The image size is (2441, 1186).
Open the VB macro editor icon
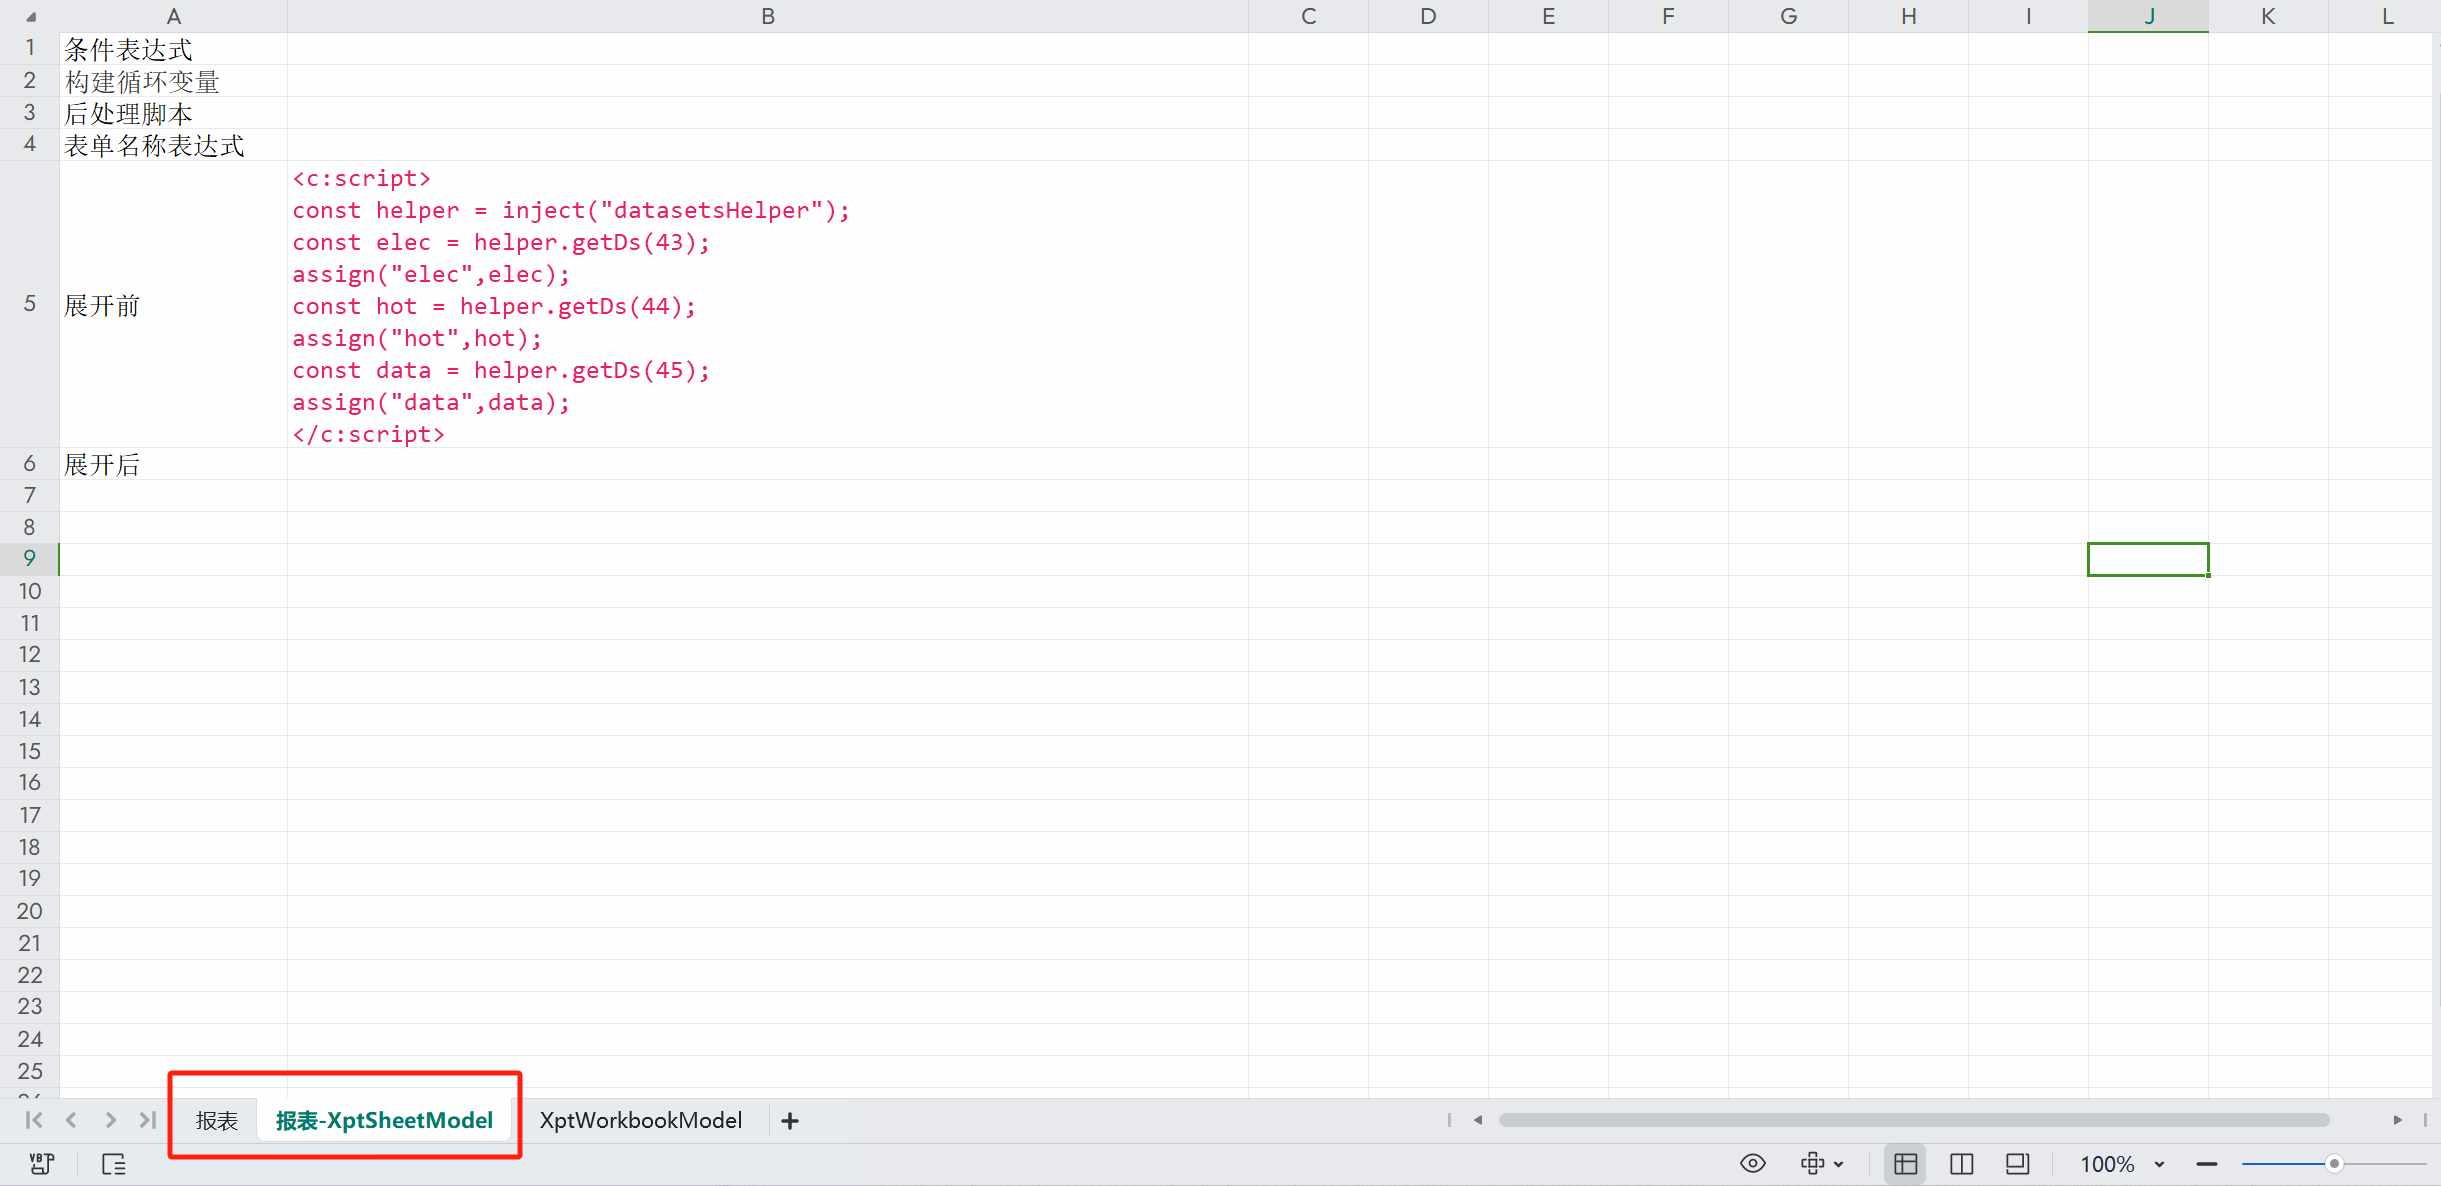click(x=41, y=1164)
